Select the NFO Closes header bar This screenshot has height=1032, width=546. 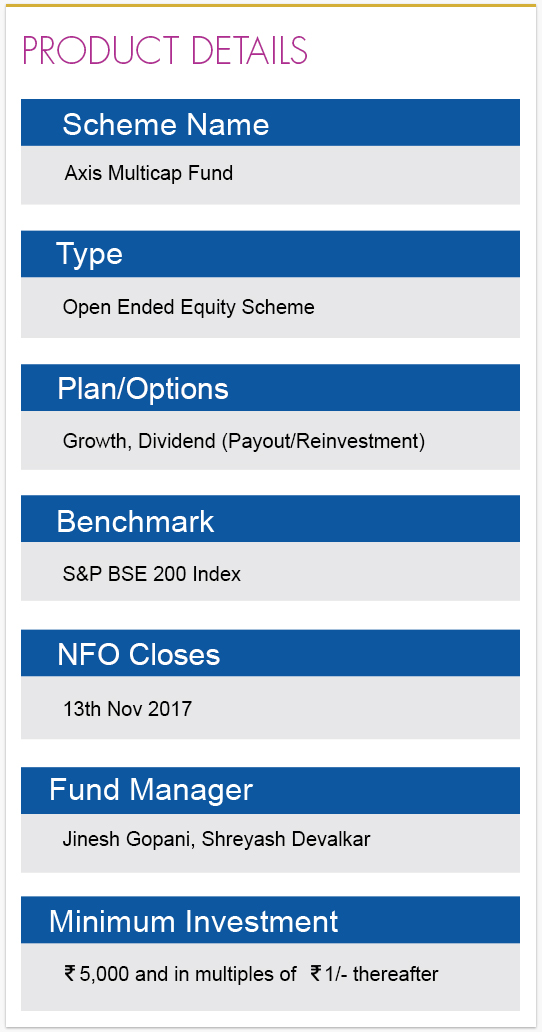(x=270, y=653)
